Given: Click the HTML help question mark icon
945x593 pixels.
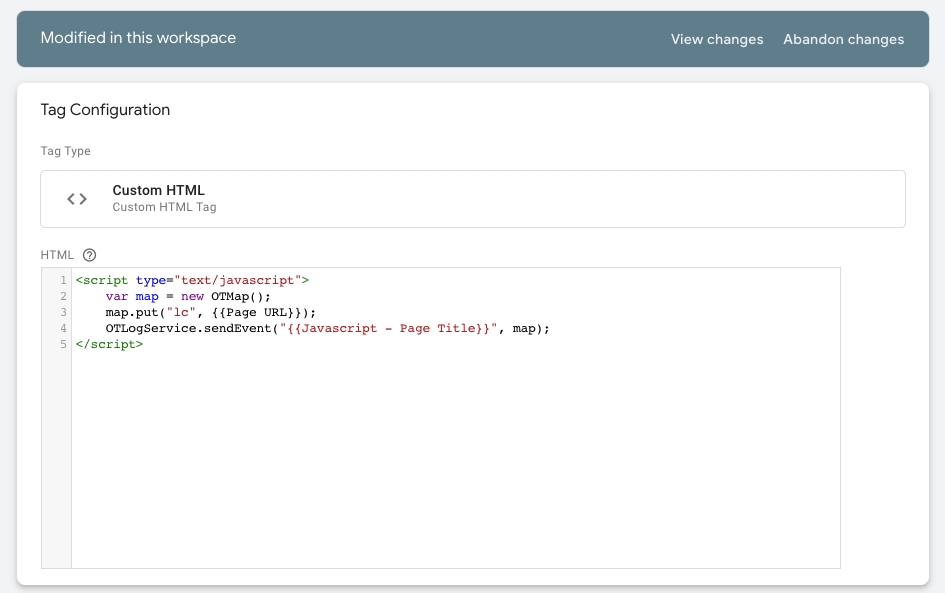Looking at the screenshot, I should coord(89,255).
